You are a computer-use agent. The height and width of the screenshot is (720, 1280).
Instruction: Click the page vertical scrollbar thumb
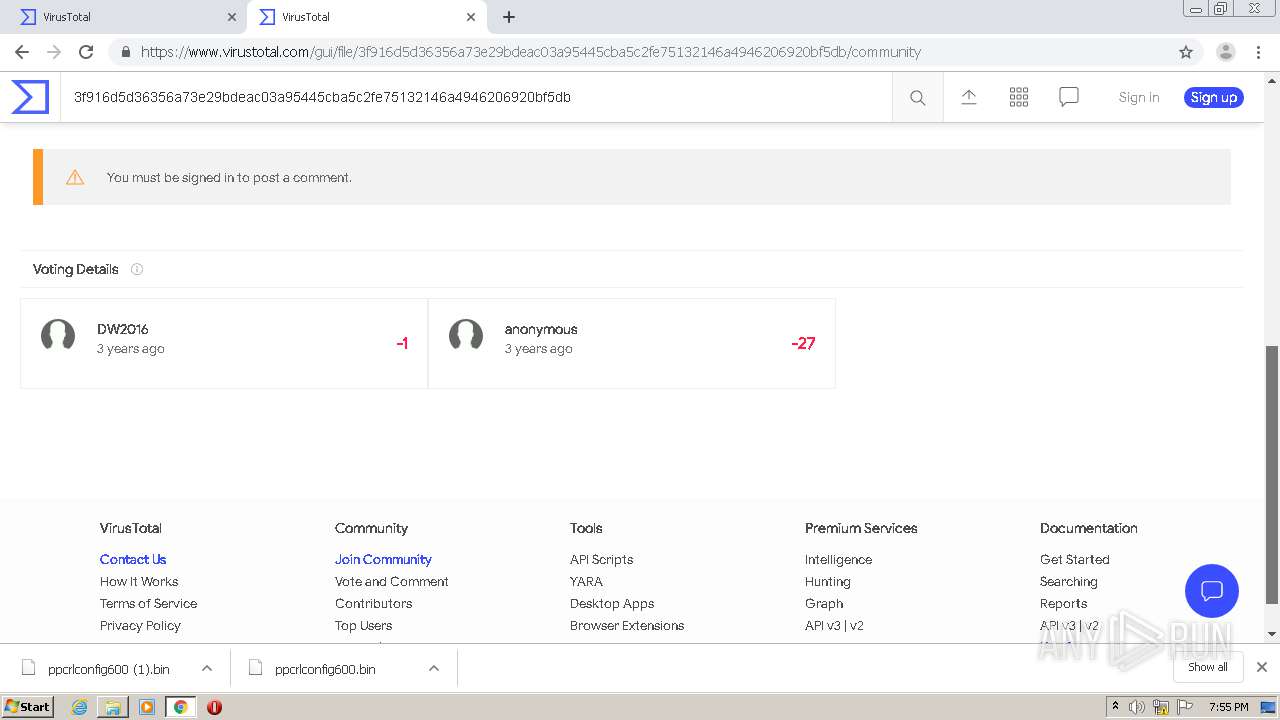click(x=1272, y=475)
